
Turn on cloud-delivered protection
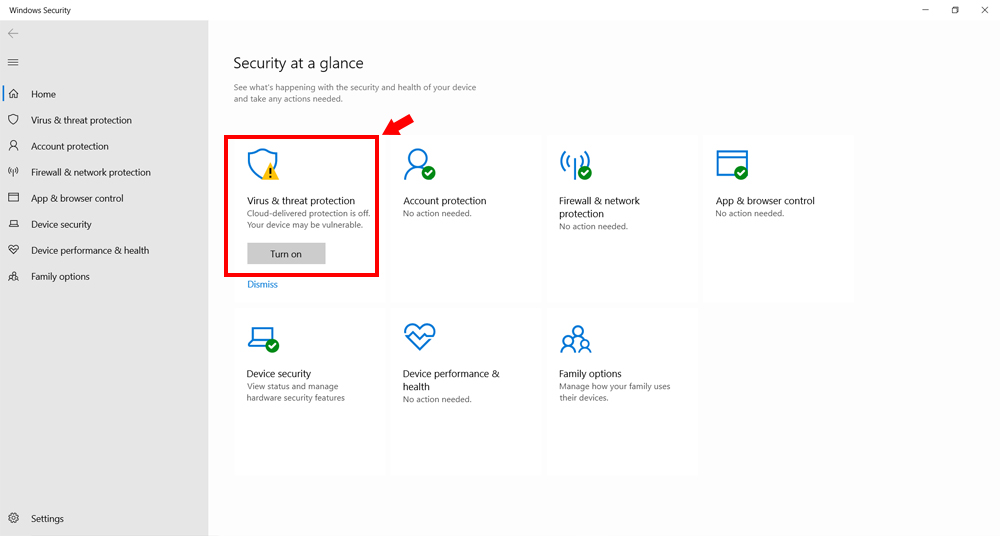point(286,253)
